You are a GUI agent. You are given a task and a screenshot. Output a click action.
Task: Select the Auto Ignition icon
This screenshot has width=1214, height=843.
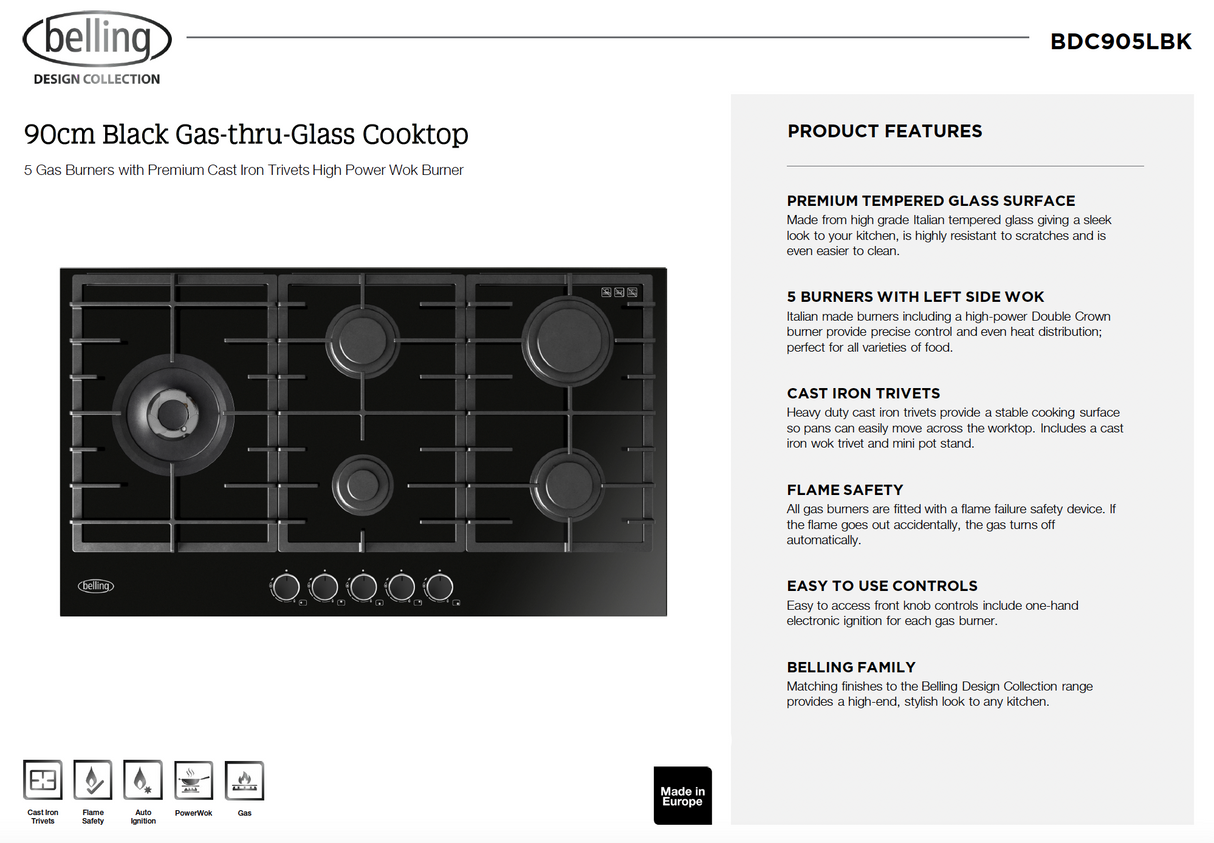pyautogui.click(x=143, y=780)
